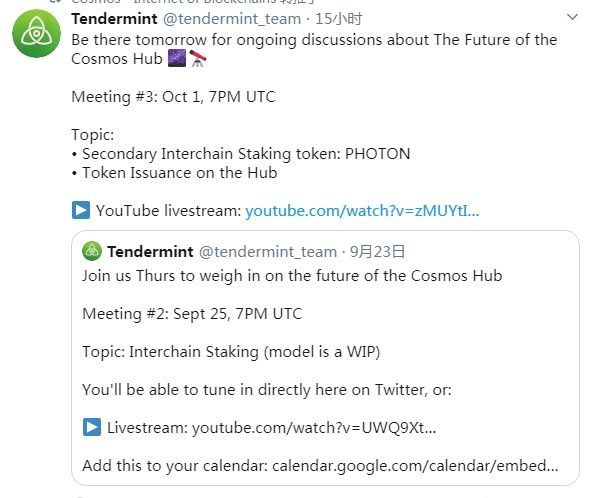Open the calendar.google.com/calendar/embed link text
592x498 pixels.
[415, 466]
